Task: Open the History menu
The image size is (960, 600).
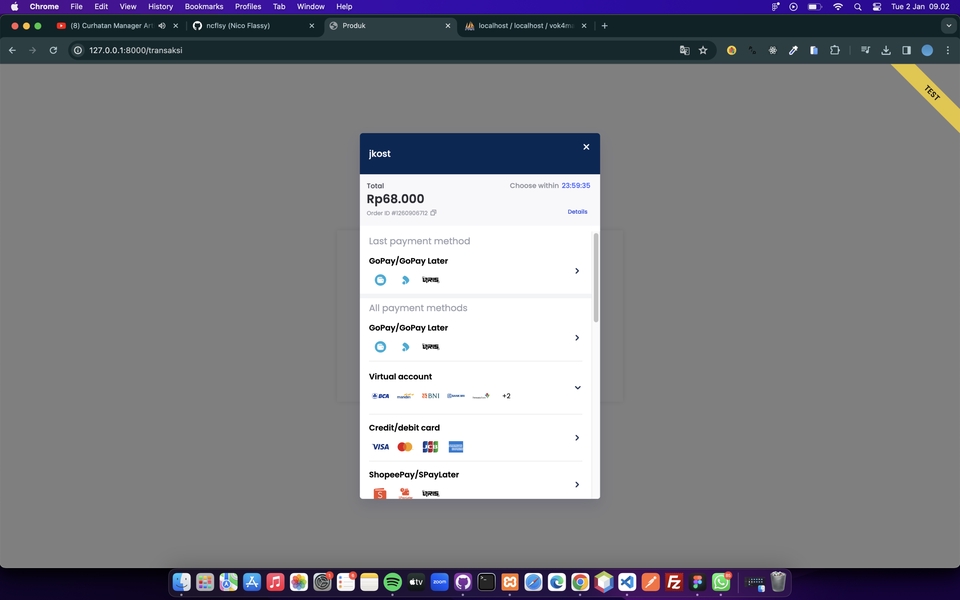Action: click(160, 7)
